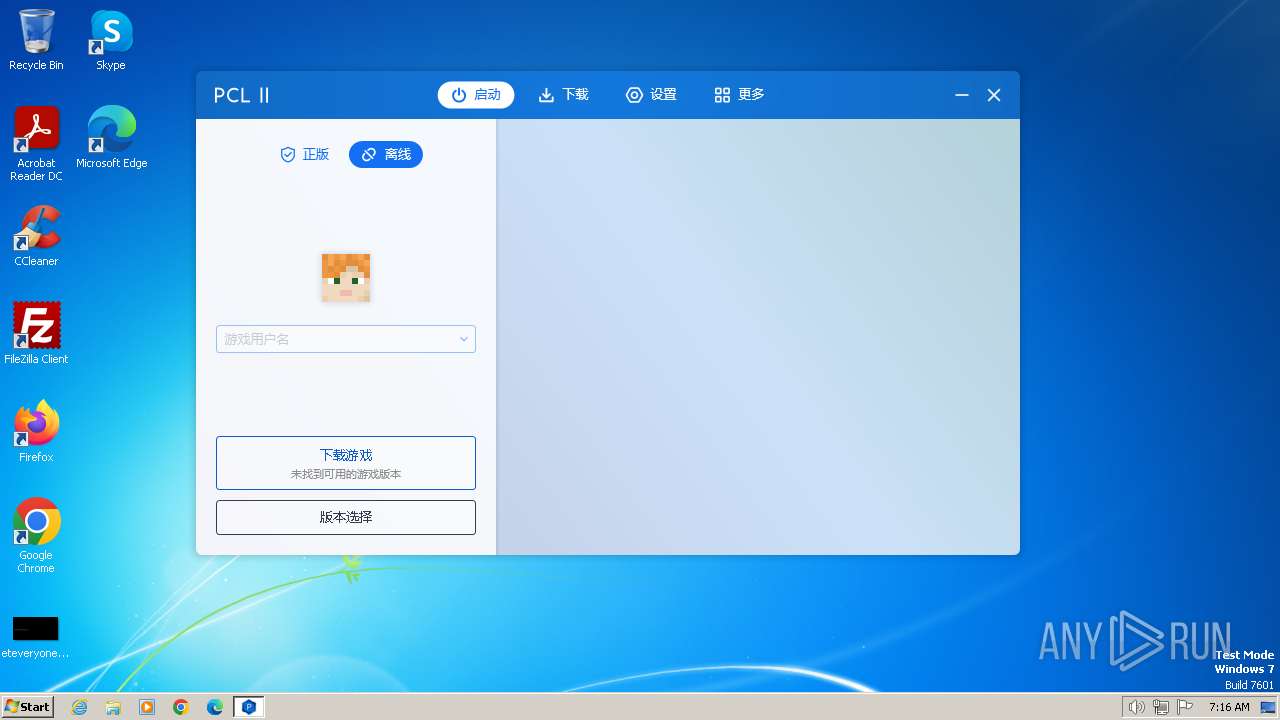Screen dimensions: 1280x720
Task: Launch Internet Explorer from taskbar
Action: coord(79,707)
